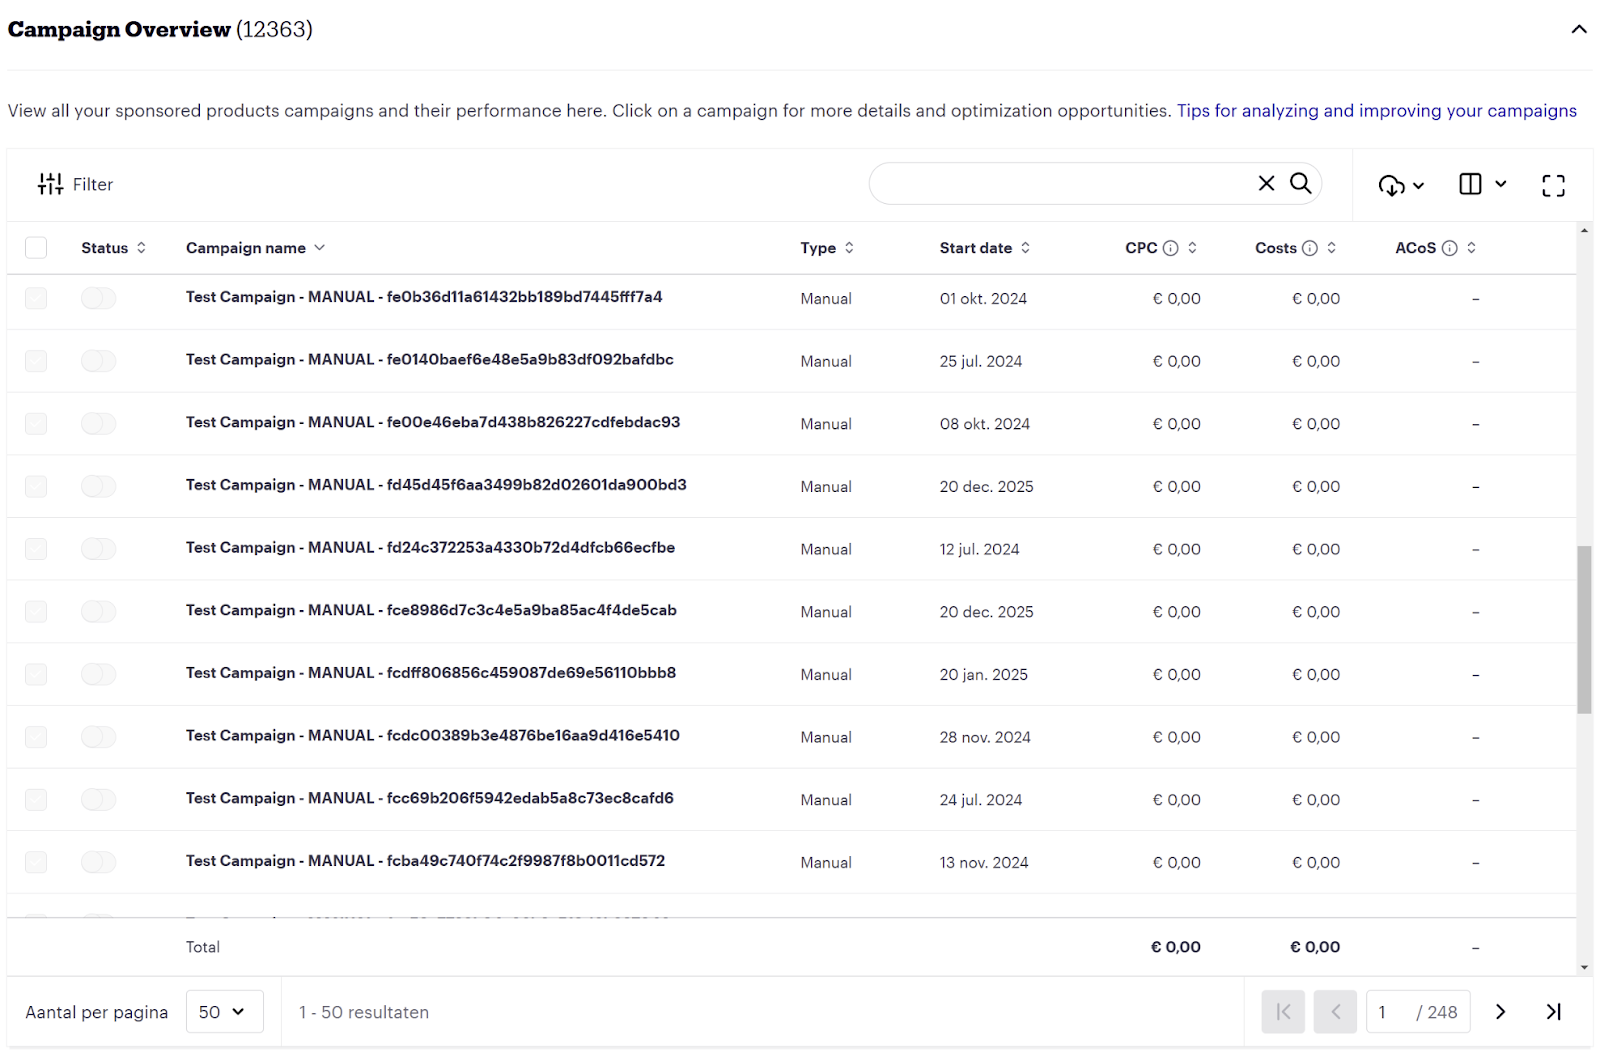Click the table's vertical scrollbar thumb
Screen dimensions: 1600x1052
pos(1584,629)
